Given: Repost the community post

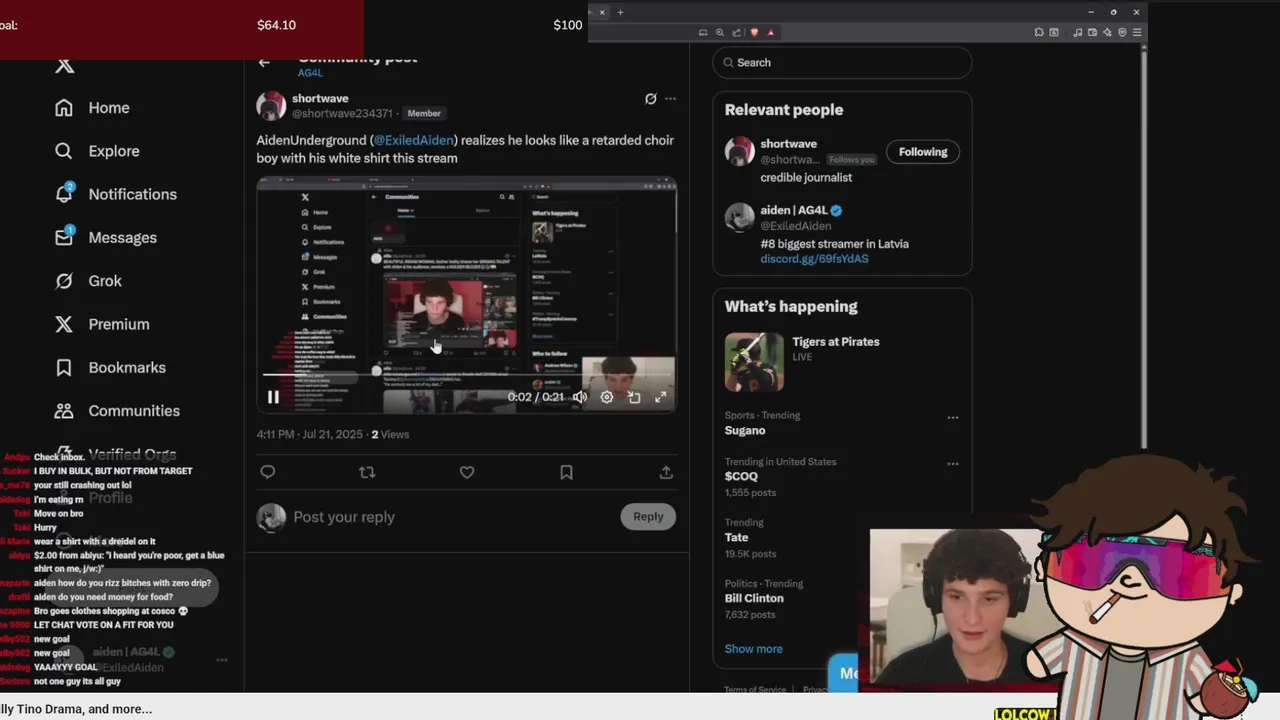Looking at the screenshot, I should pos(367,472).
